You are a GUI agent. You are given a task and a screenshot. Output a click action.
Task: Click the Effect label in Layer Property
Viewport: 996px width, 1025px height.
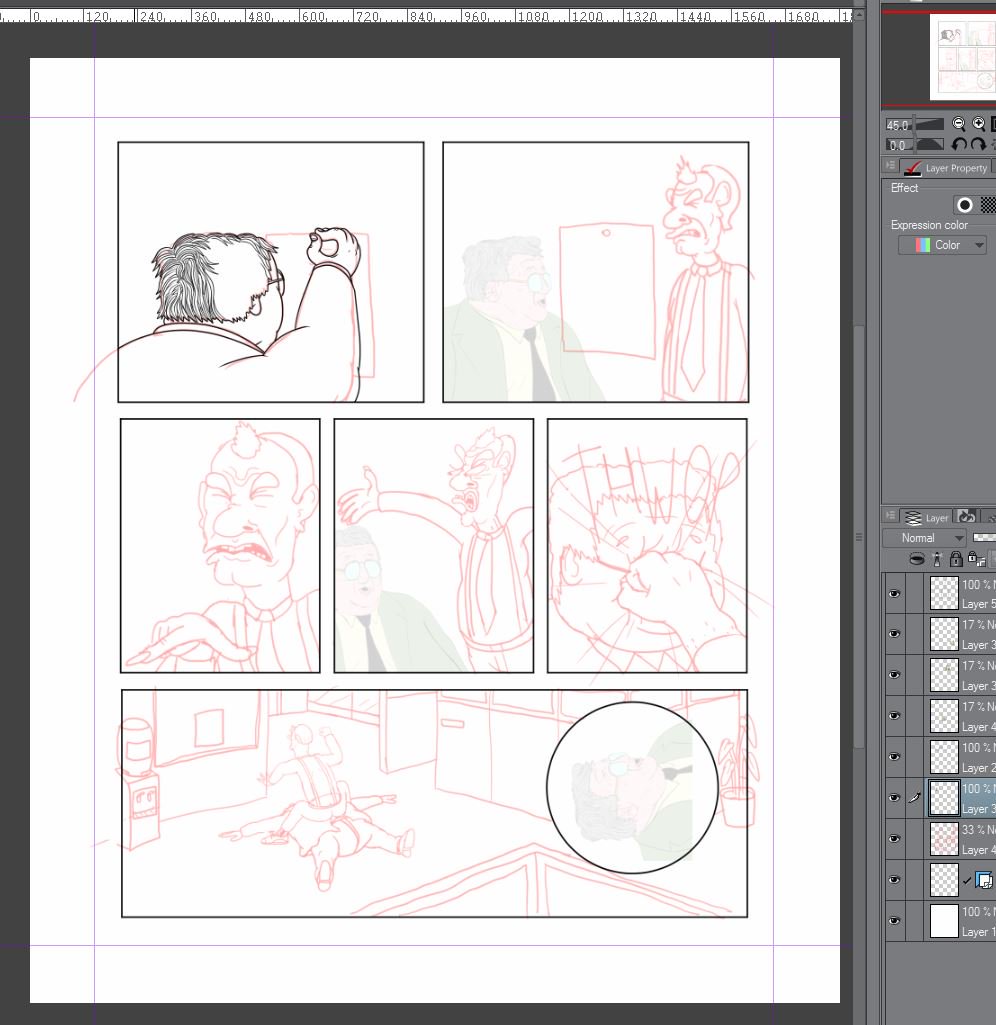(x=905, y=188)
